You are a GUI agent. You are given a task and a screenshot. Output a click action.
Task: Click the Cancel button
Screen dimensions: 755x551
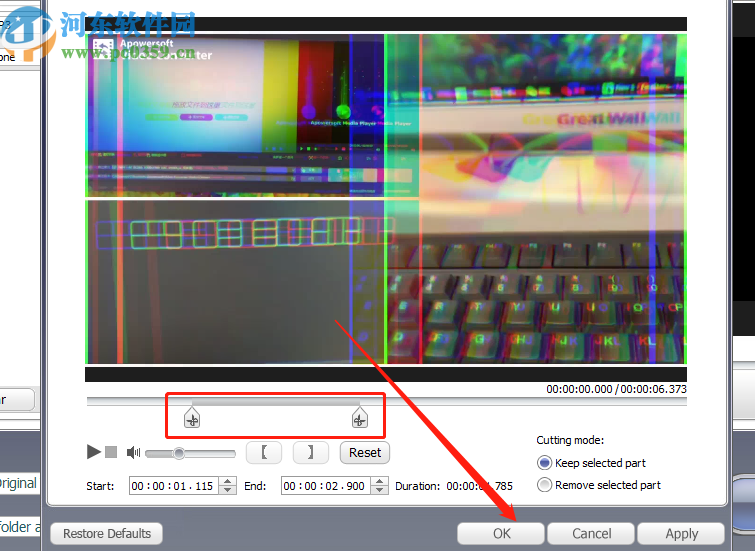click(x=591, y=534)
